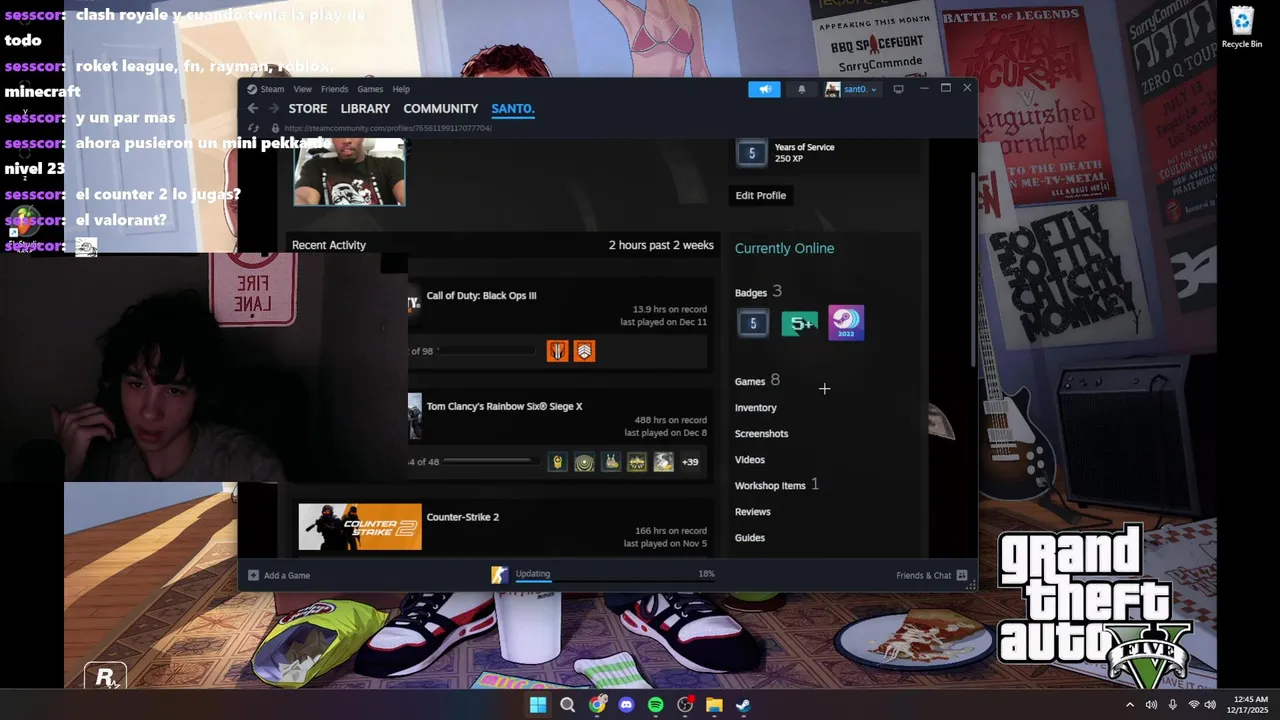Click fourth Rainbow Six achievement icon
Screen dimensions: 1280x720
pos(637,462)
